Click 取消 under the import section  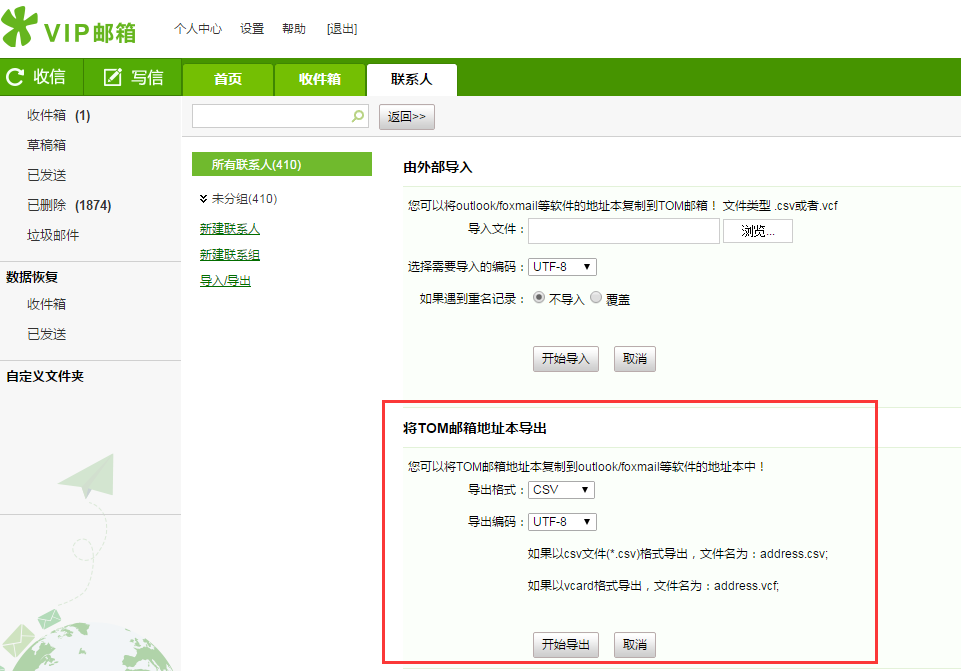tap(635, 358)
